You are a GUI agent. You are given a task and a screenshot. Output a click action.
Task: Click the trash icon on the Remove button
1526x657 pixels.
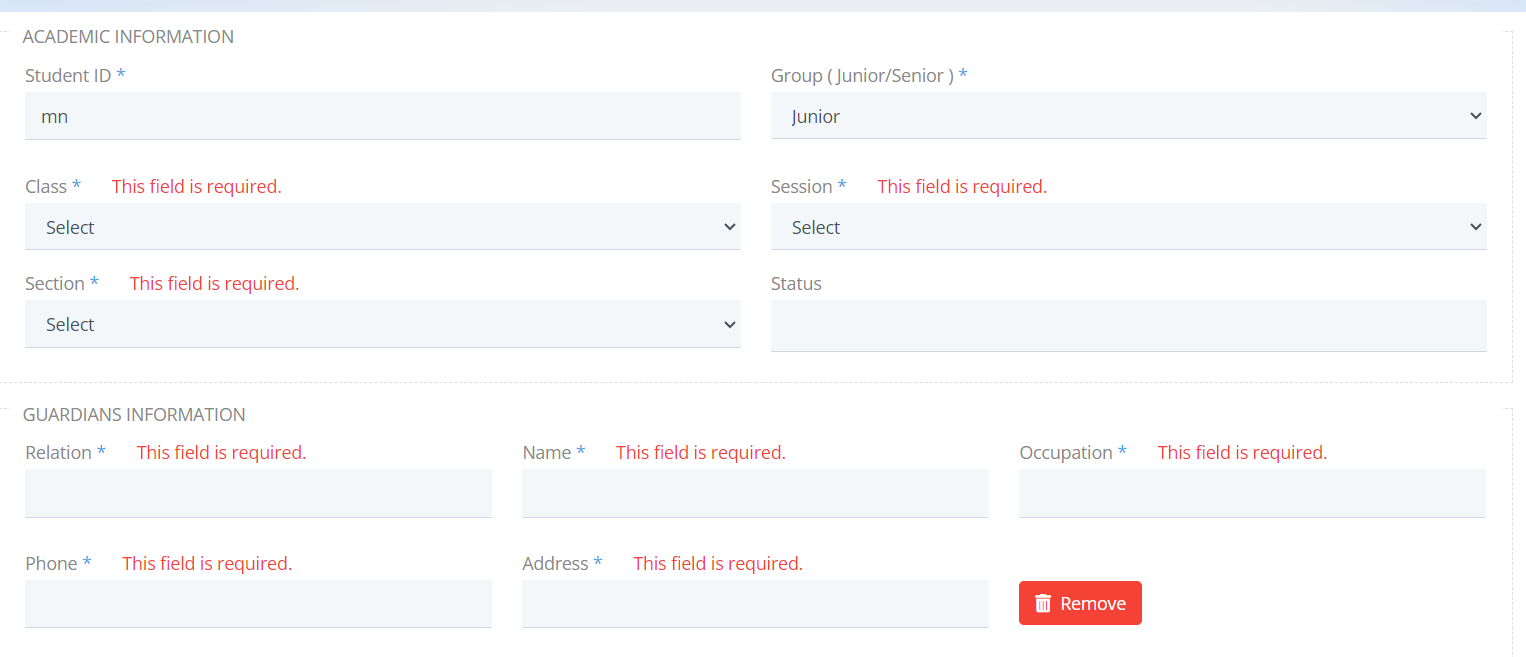pyautogui.click(x=1043, y=603)
